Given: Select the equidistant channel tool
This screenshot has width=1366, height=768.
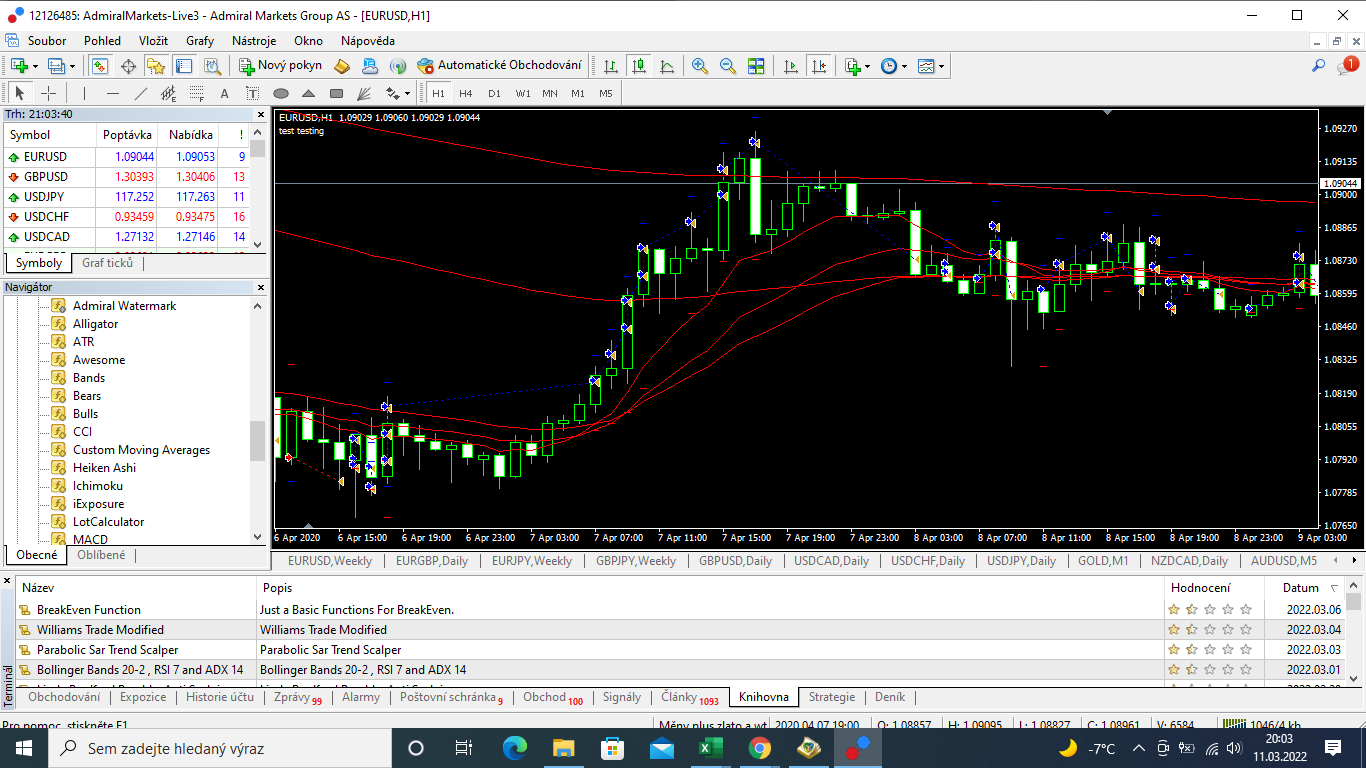Looking at the screenshot, I should (169, 94).
